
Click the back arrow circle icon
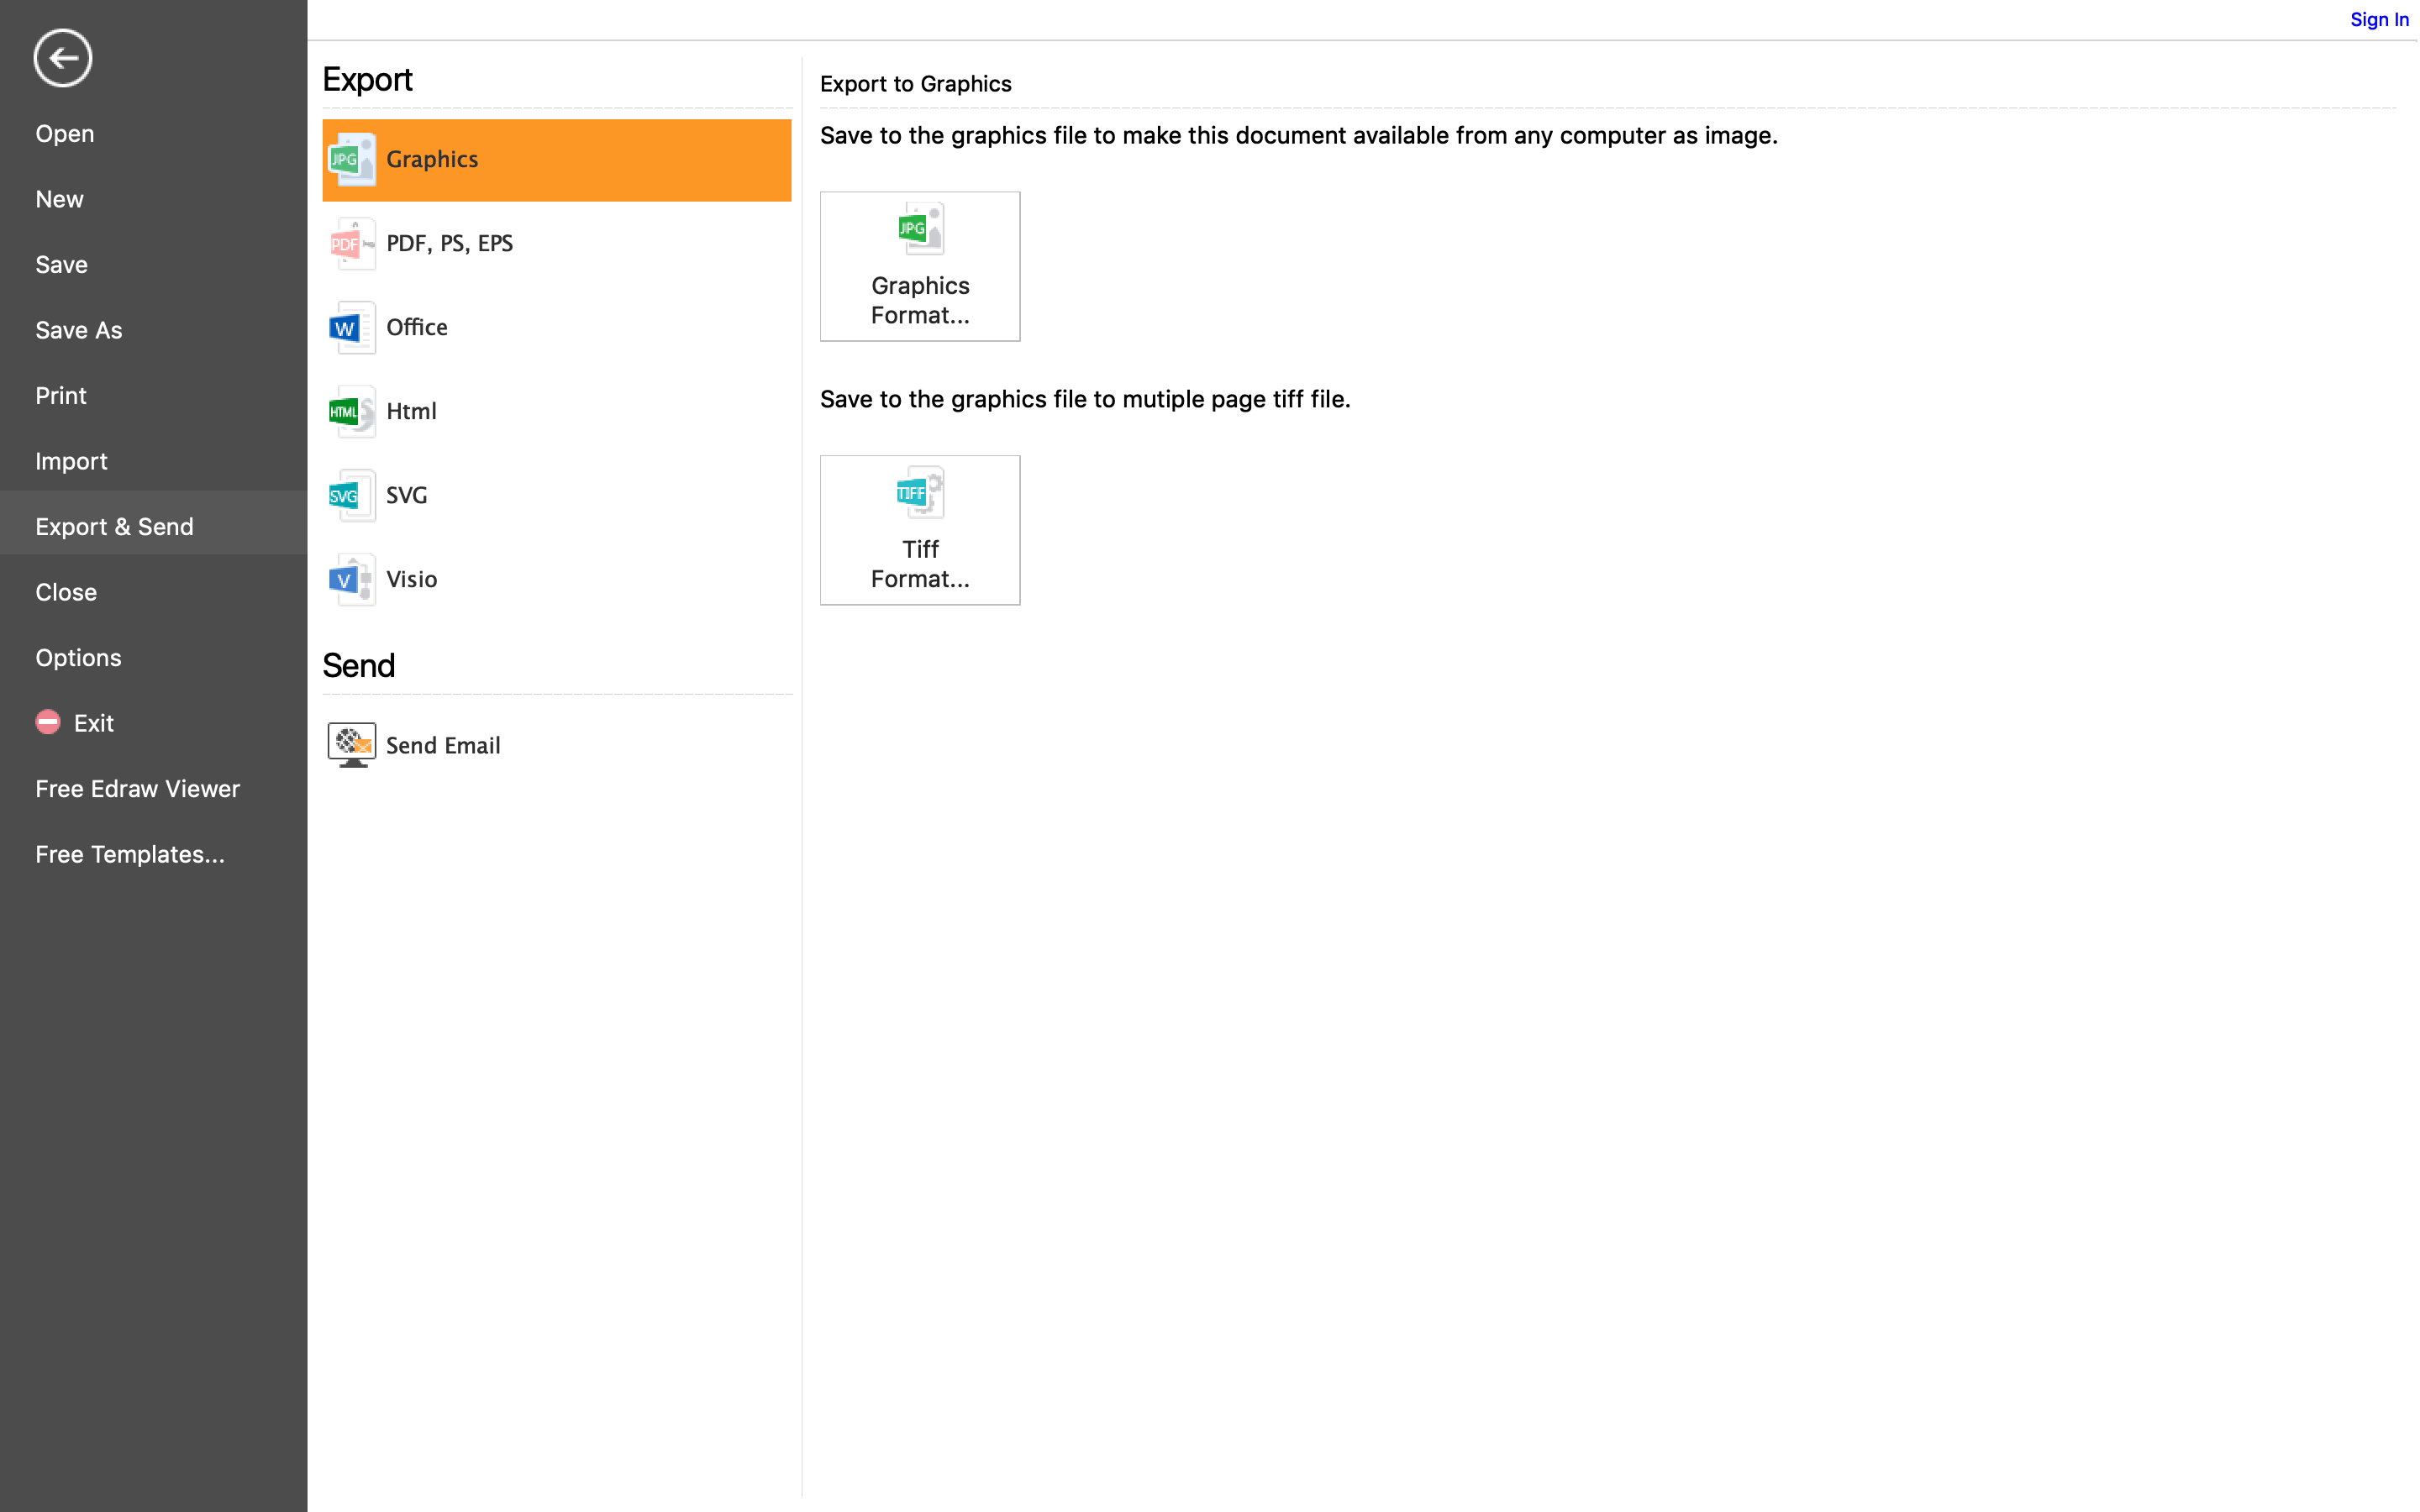62,58
